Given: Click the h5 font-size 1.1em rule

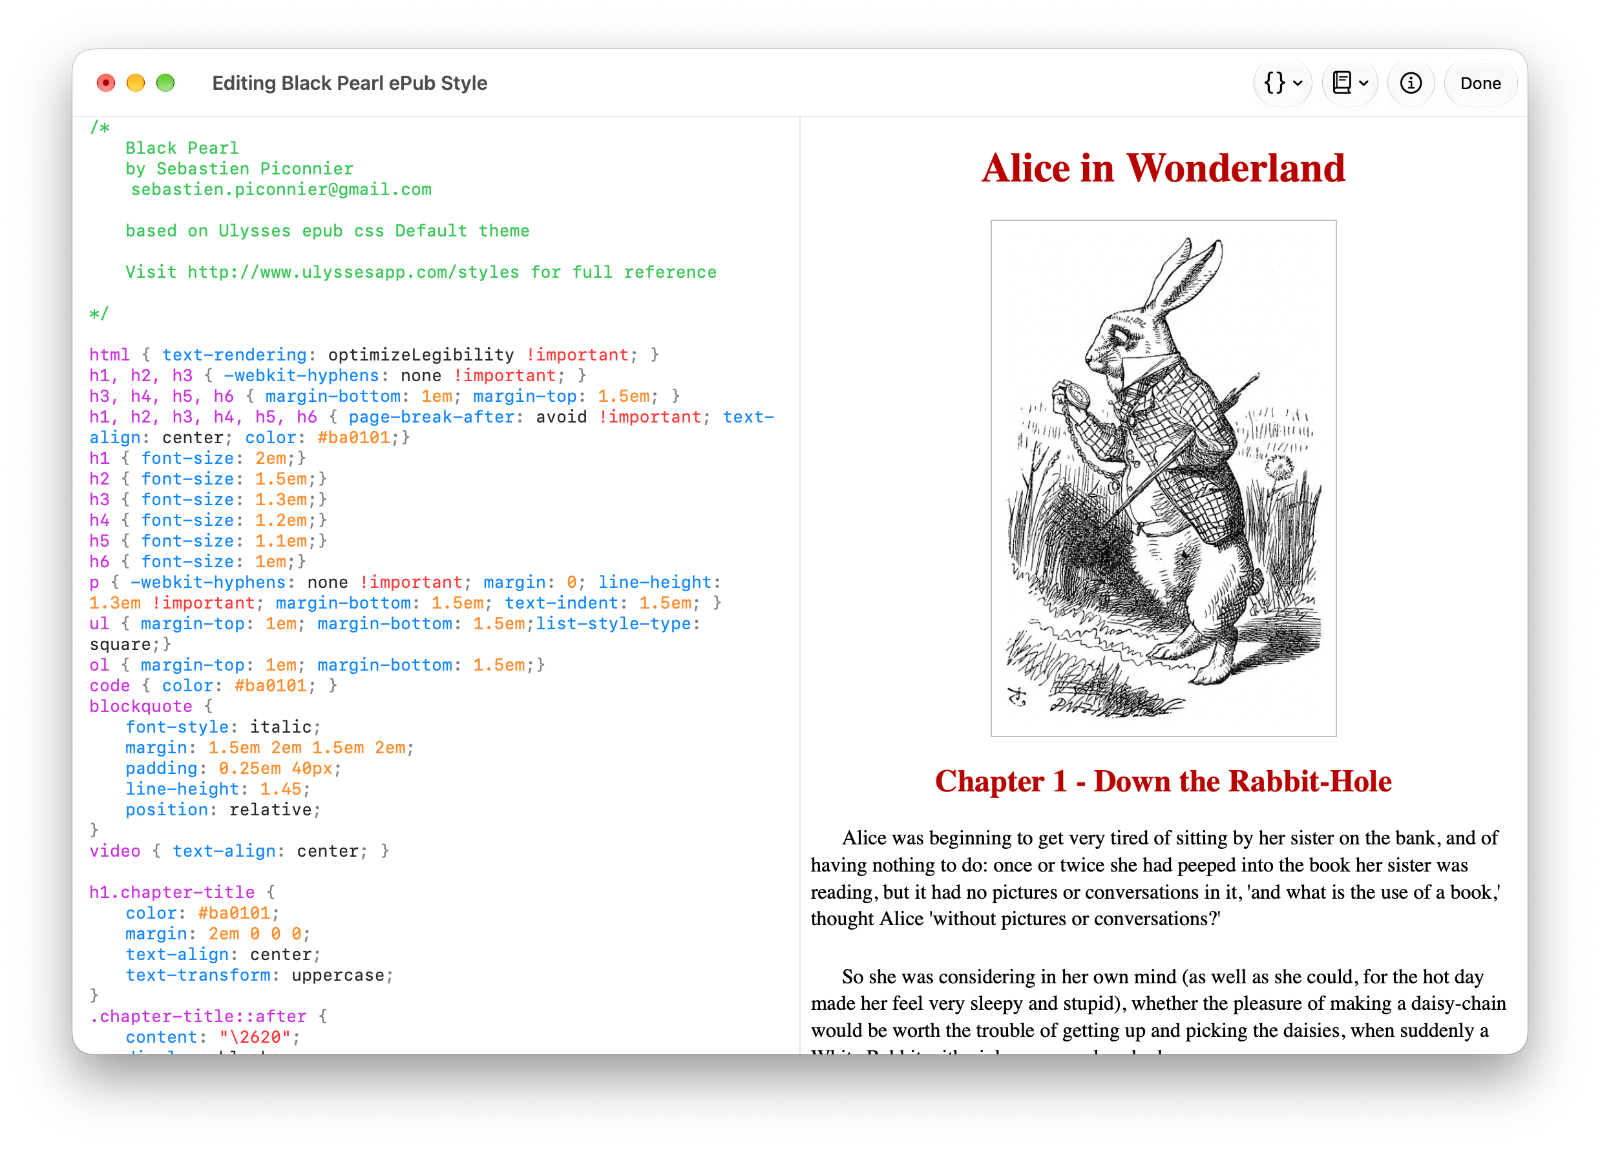Looking at the screenshot, I should (x=208, y=541).
